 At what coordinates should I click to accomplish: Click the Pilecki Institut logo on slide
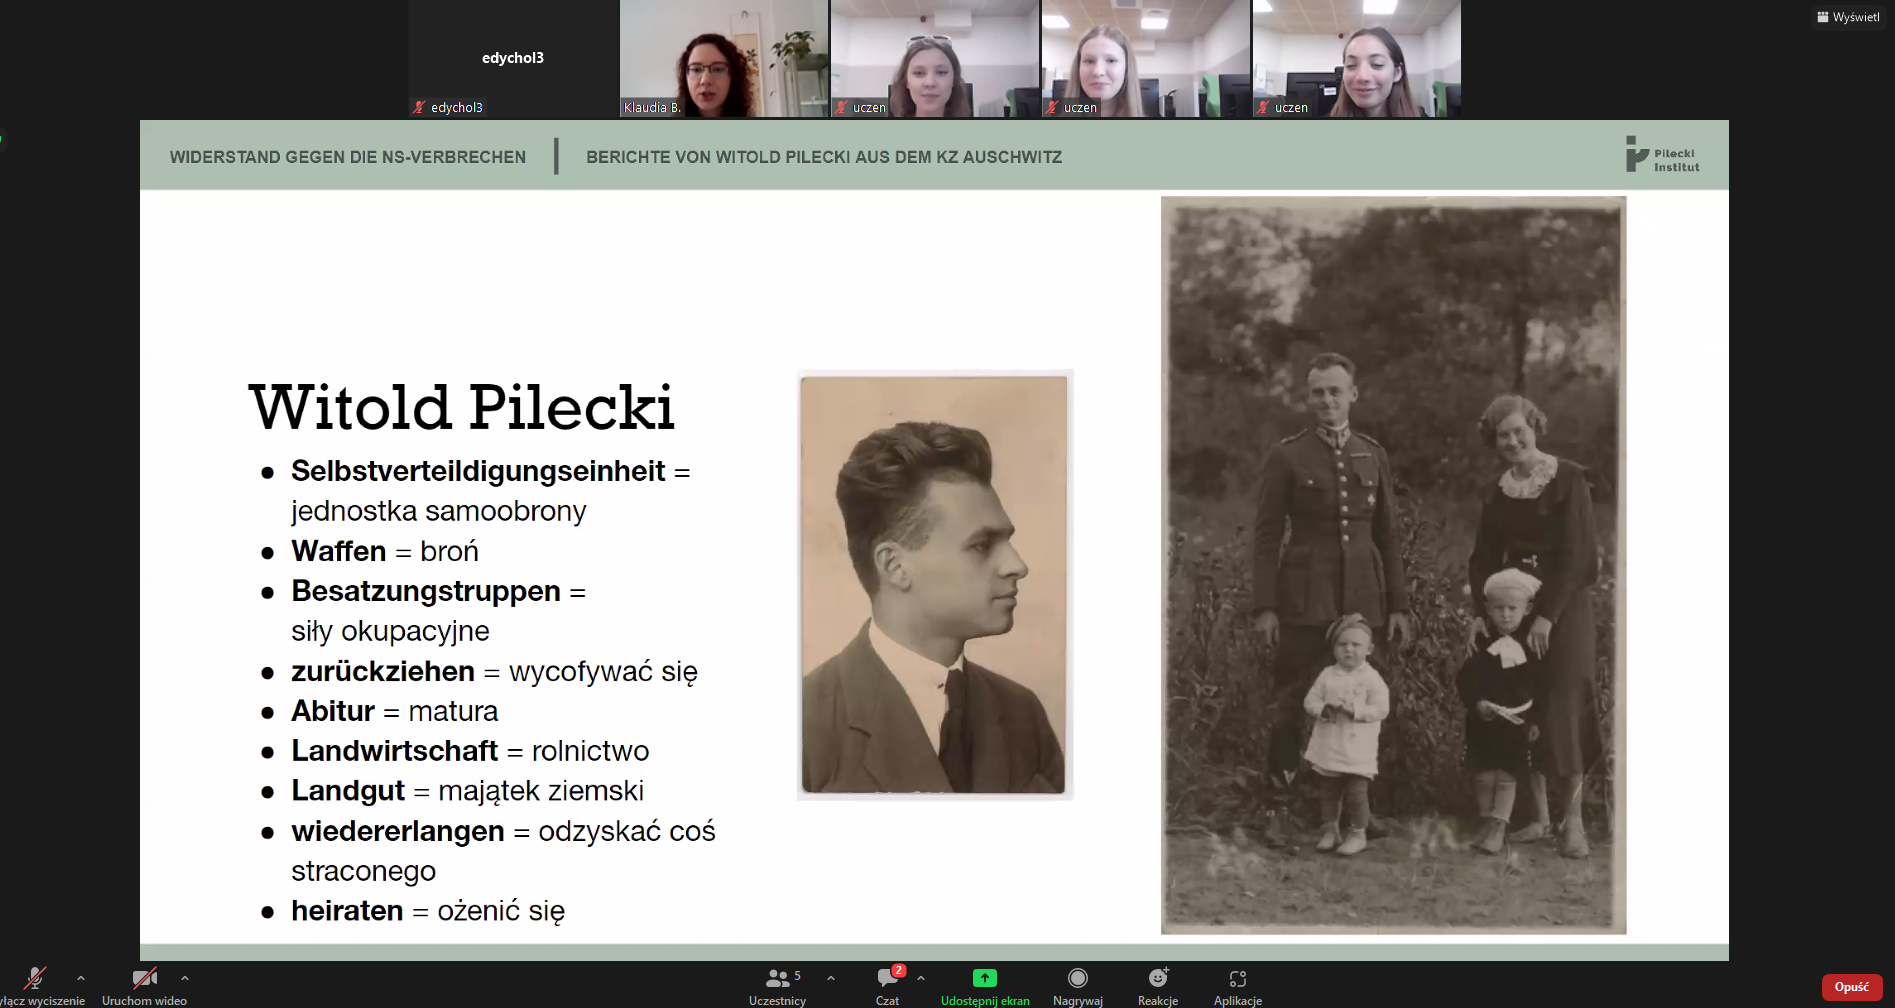click(1662, 156)
